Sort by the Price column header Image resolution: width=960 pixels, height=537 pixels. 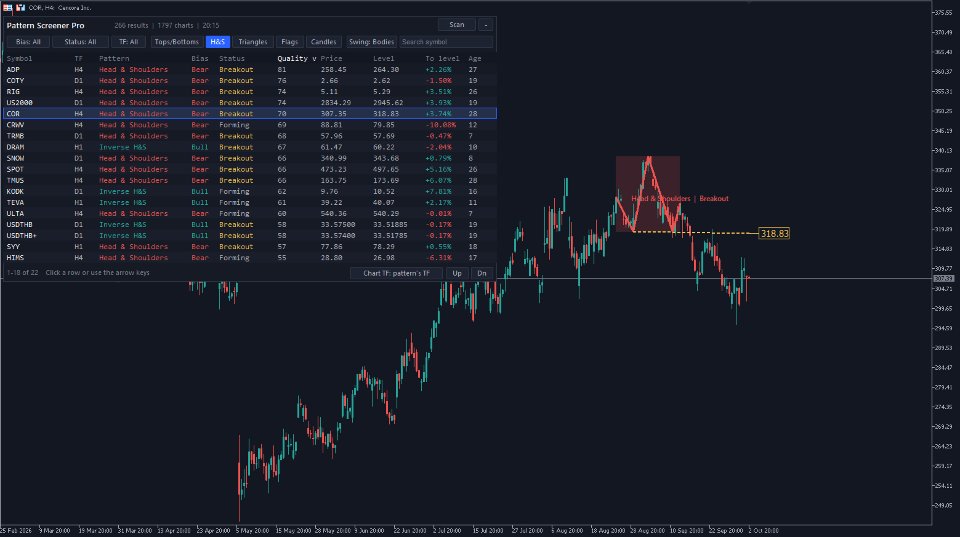pos(331,59)
